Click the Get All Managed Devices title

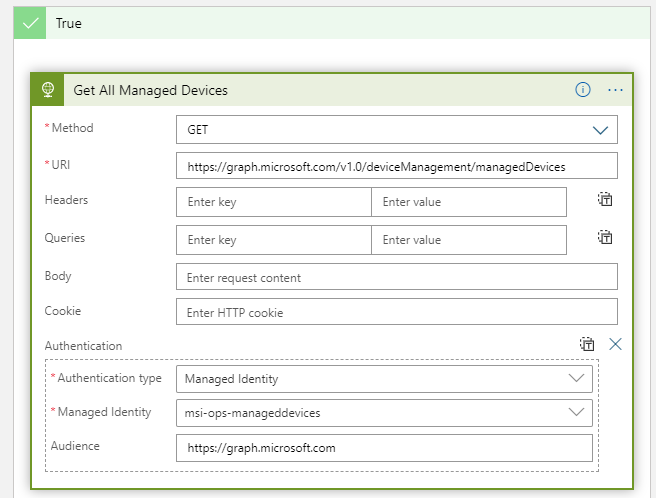pos(151,90)
